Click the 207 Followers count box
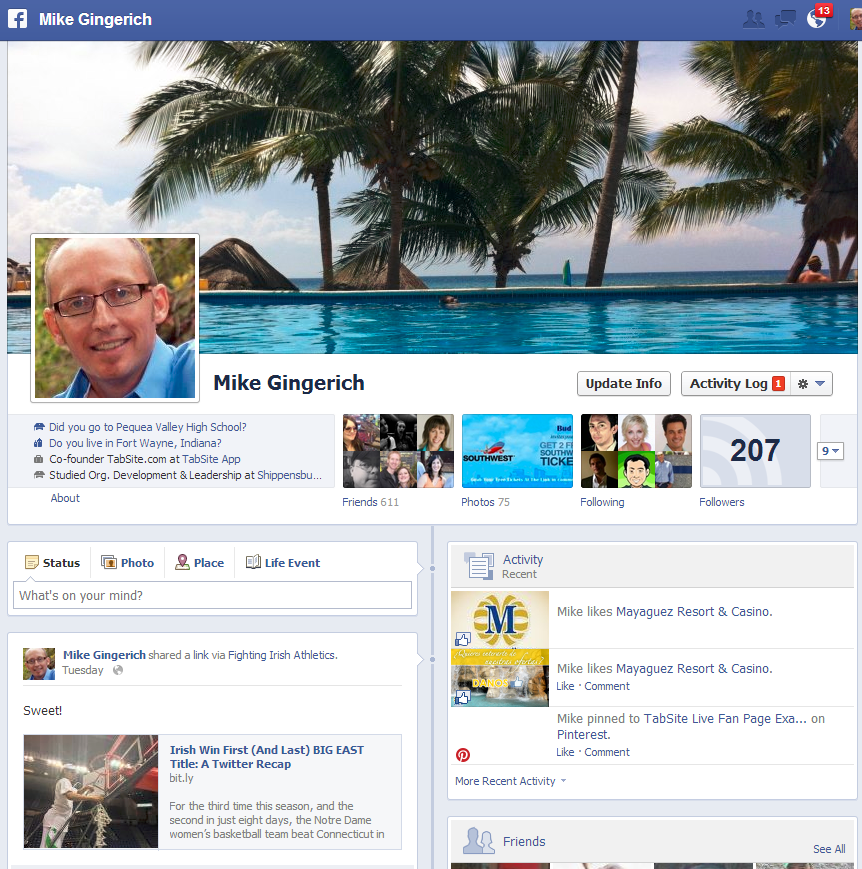Viewport: 862px width, 869px height. pyautogui.click(x=755, y=451)
